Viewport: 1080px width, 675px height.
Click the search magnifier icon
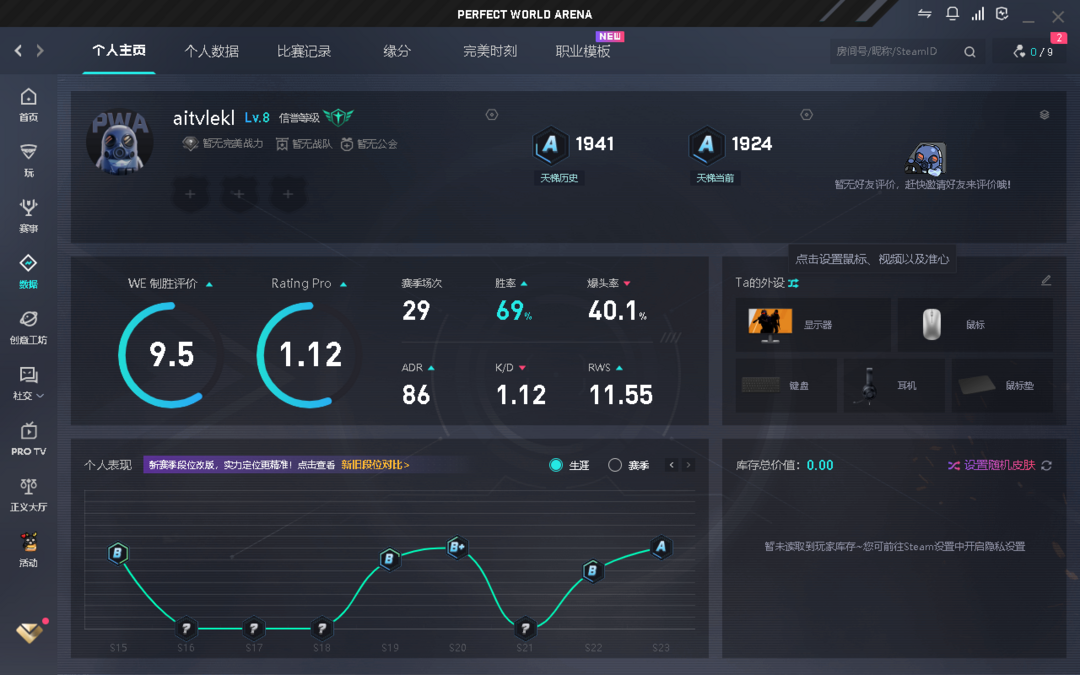click(x=970, y=52)
